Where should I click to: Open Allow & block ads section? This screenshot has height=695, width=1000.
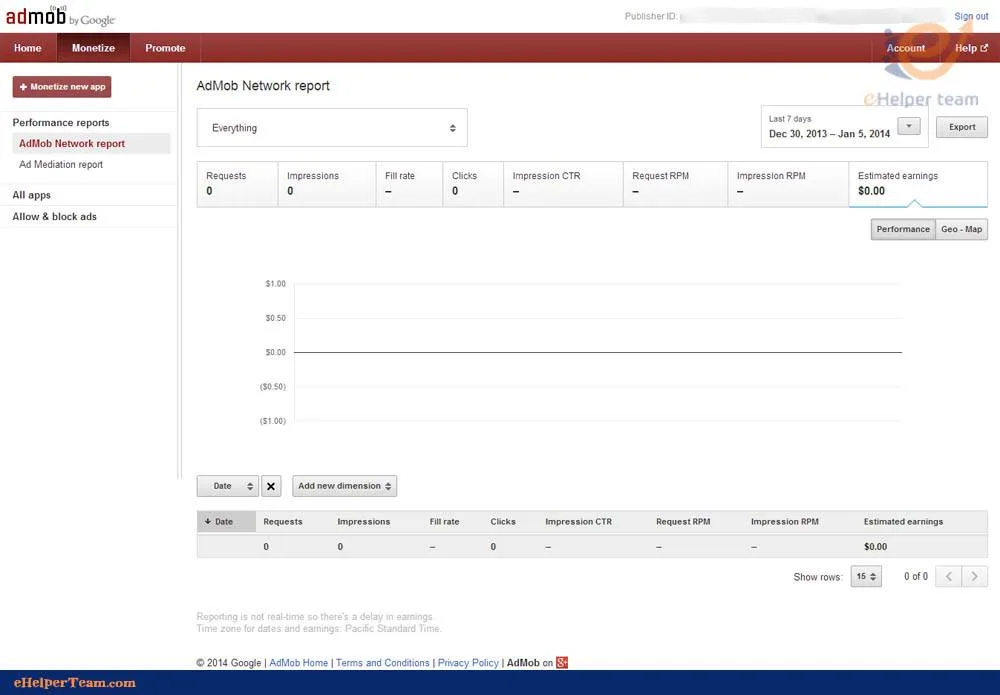coord(55,217)
